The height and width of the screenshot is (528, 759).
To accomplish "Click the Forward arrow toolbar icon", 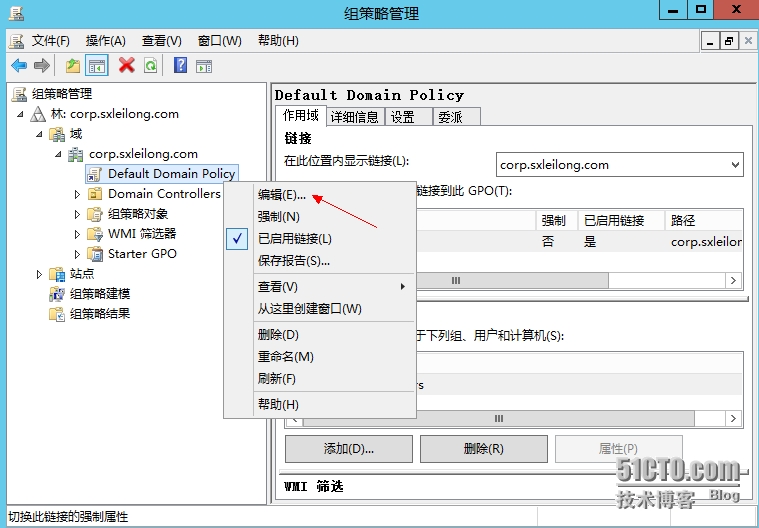I will click(42, 65).
